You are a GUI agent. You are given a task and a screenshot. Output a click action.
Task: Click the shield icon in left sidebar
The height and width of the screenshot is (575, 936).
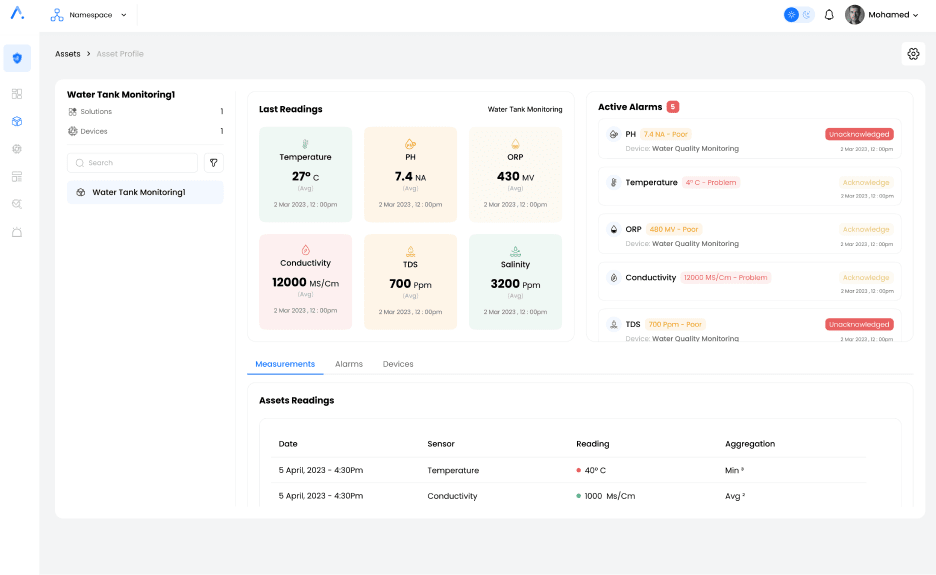pos(17,58)
